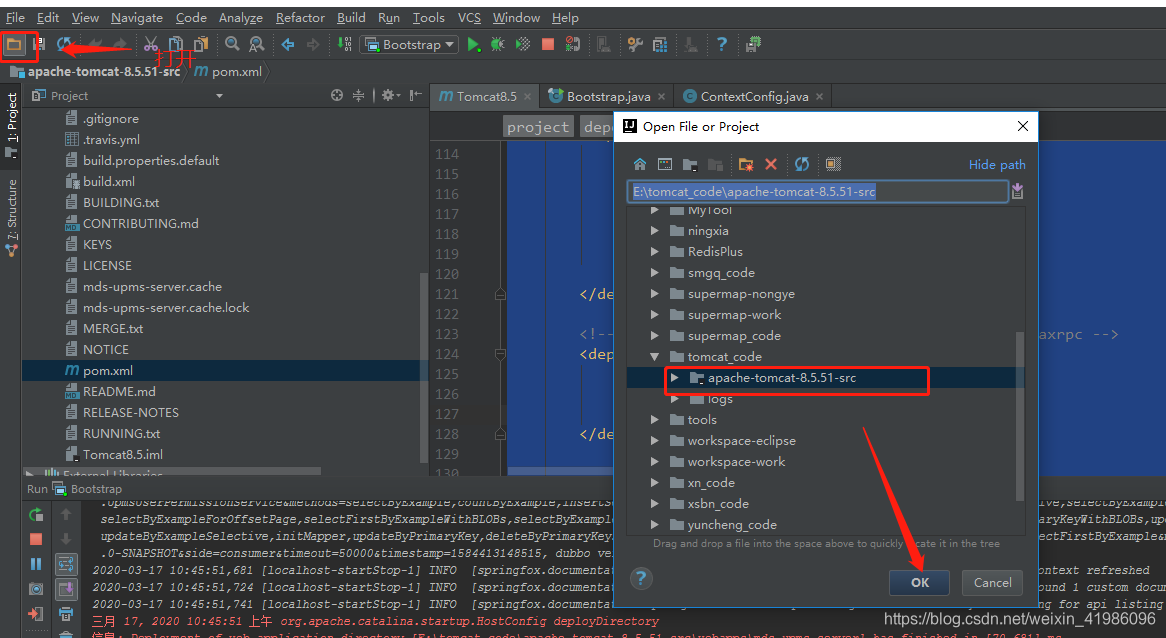The width and height of the screenshot is (1166, 638).
Task: Click the Back navigation arrow
Action: [x=288, y=45]
